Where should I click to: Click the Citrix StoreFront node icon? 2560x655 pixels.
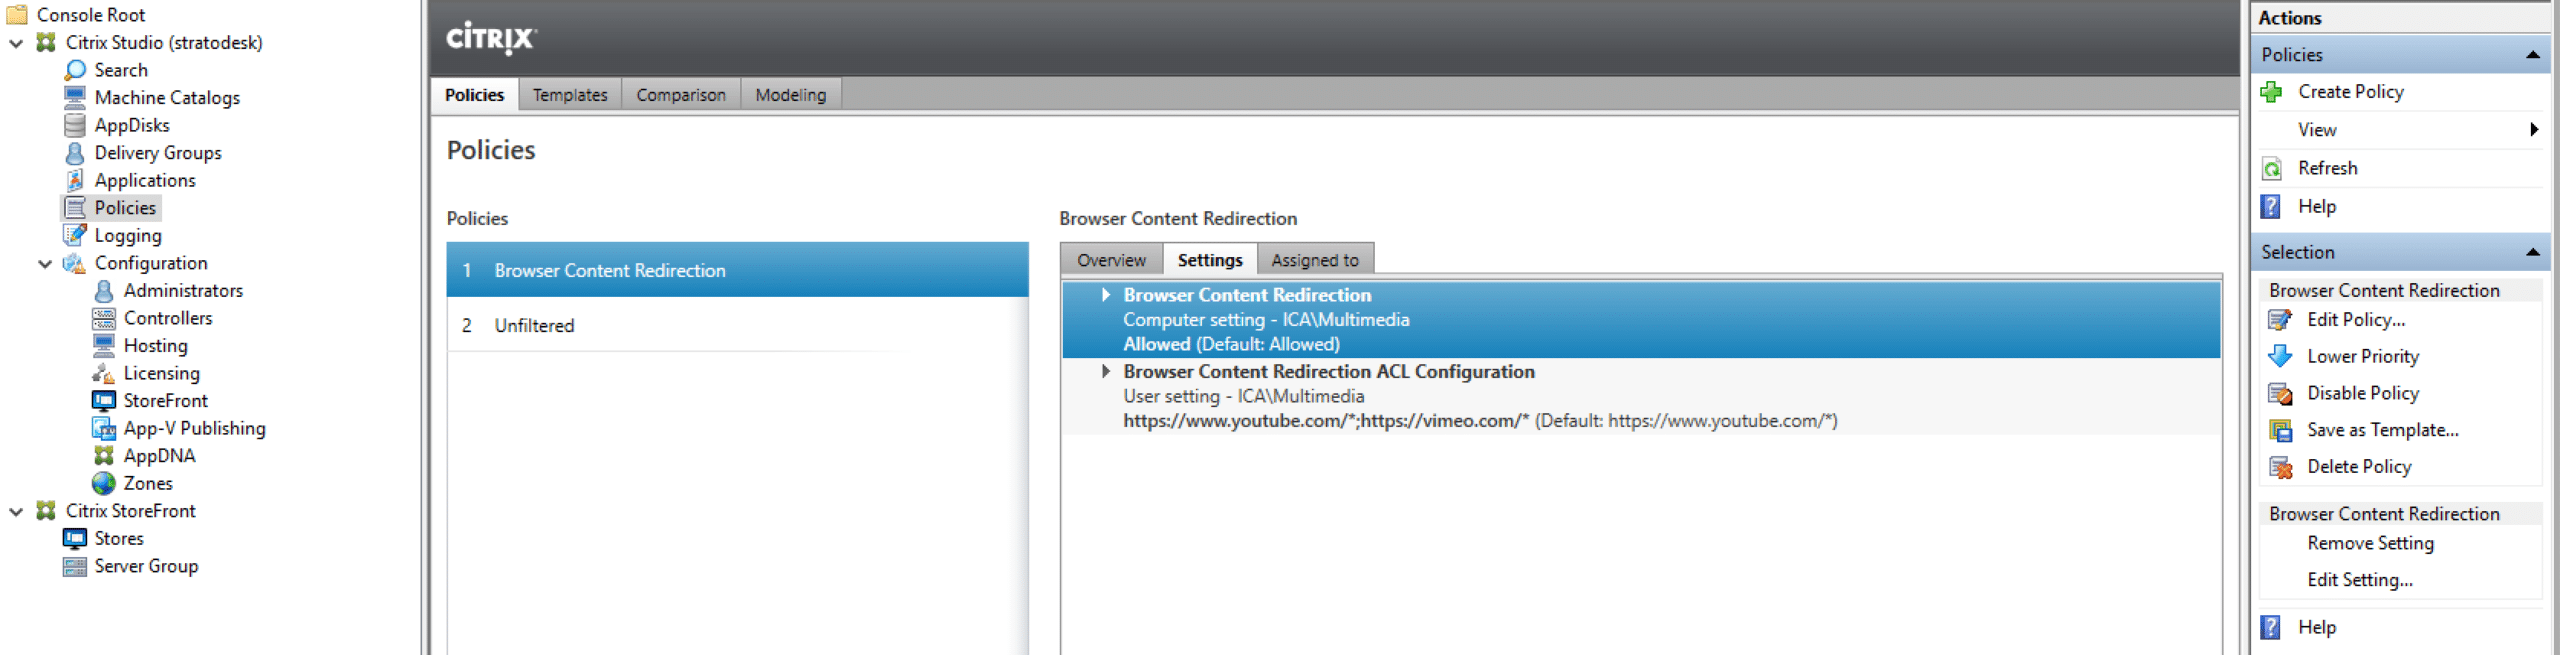tap(46, 510)
